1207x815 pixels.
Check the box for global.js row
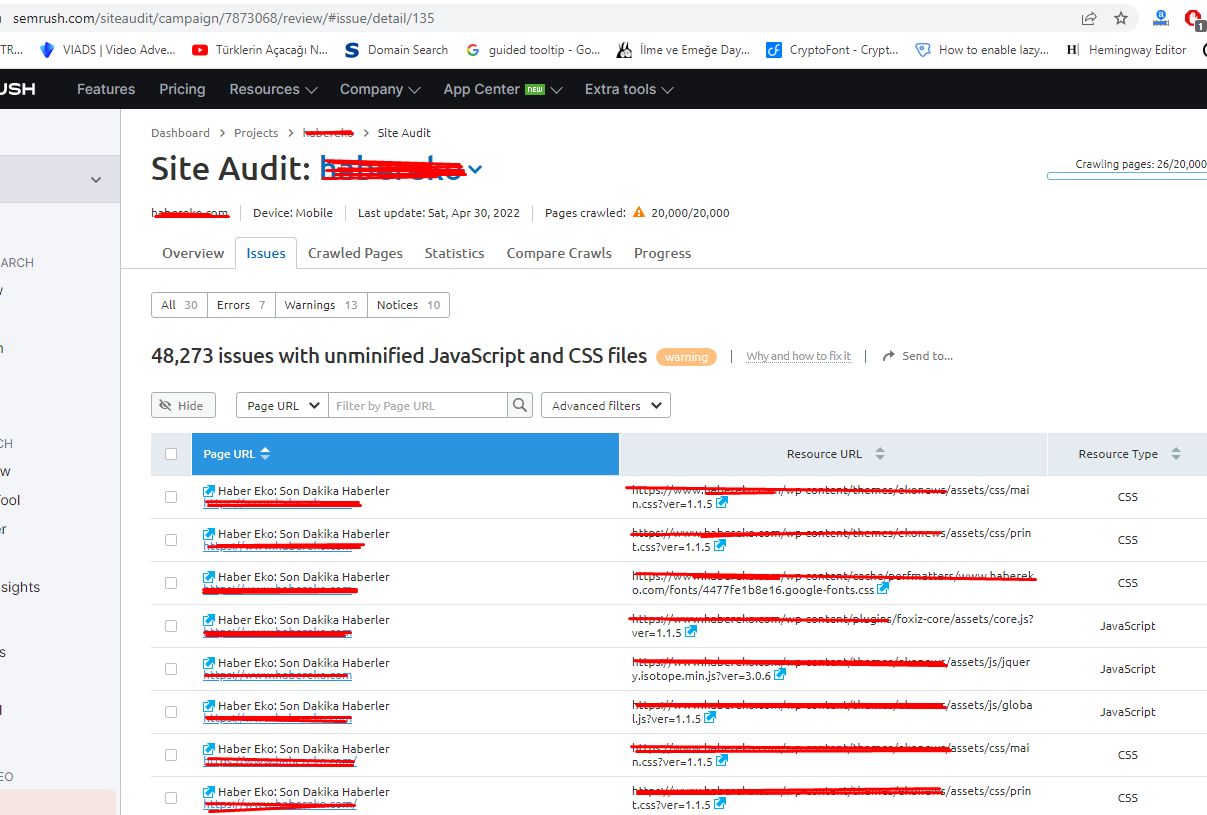[171, 712]
